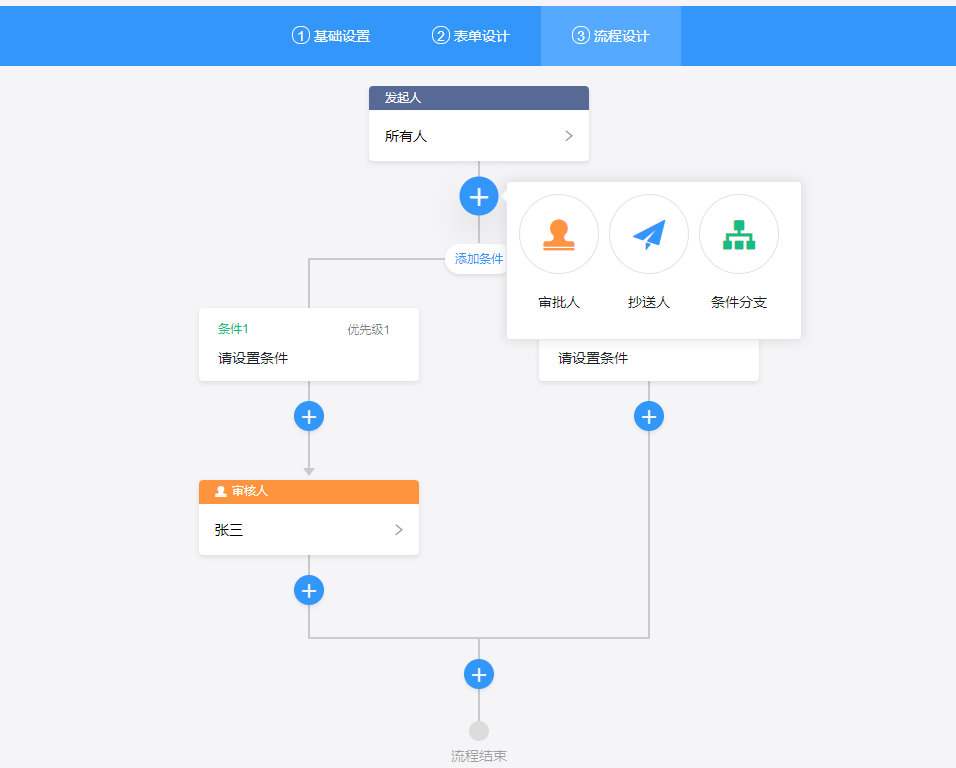Click person icon in 审核人 header
Image resolution: width=956 pixels, height=768 pixels.
click(x=221, y=491)
